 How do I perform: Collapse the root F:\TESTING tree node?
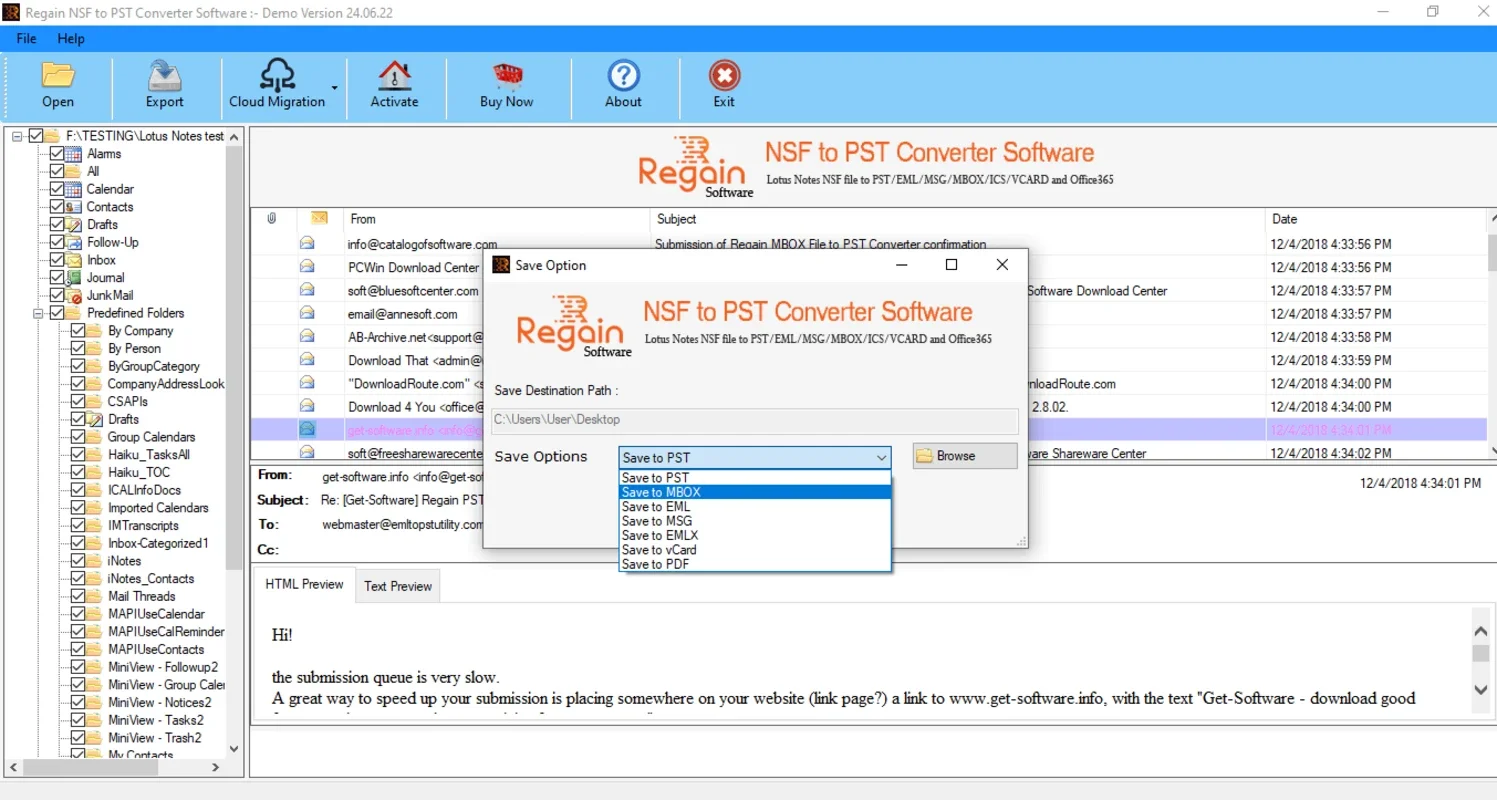18,136
